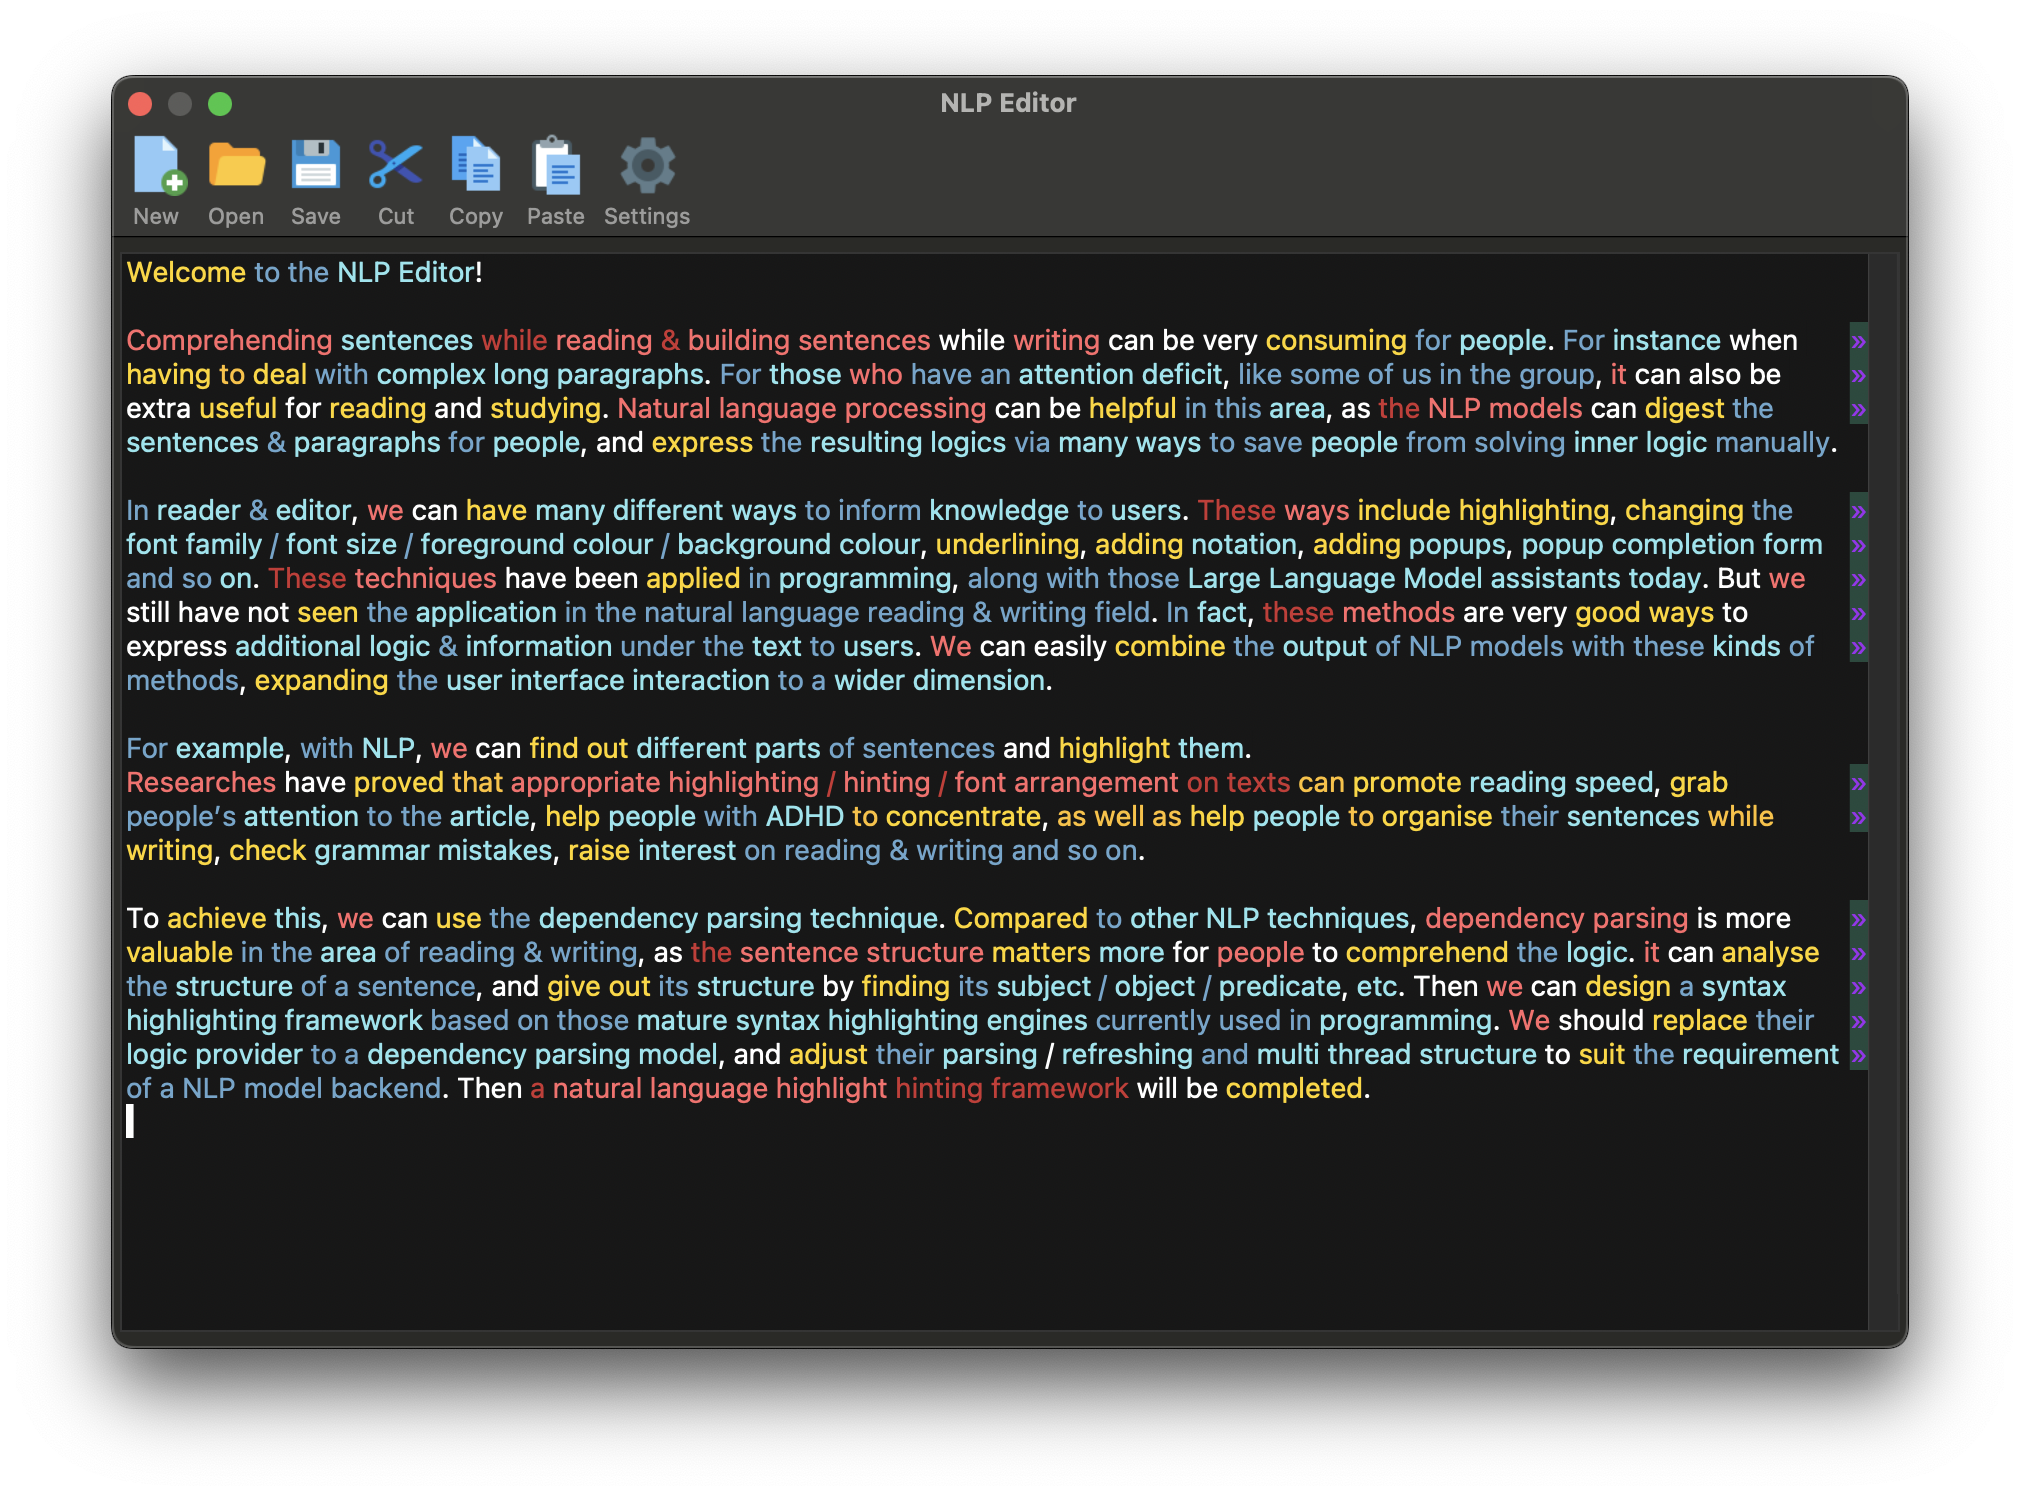This screenshot has height=1496, width=2020.
Task: Create a new document with New icon
Action: [157, 165]
